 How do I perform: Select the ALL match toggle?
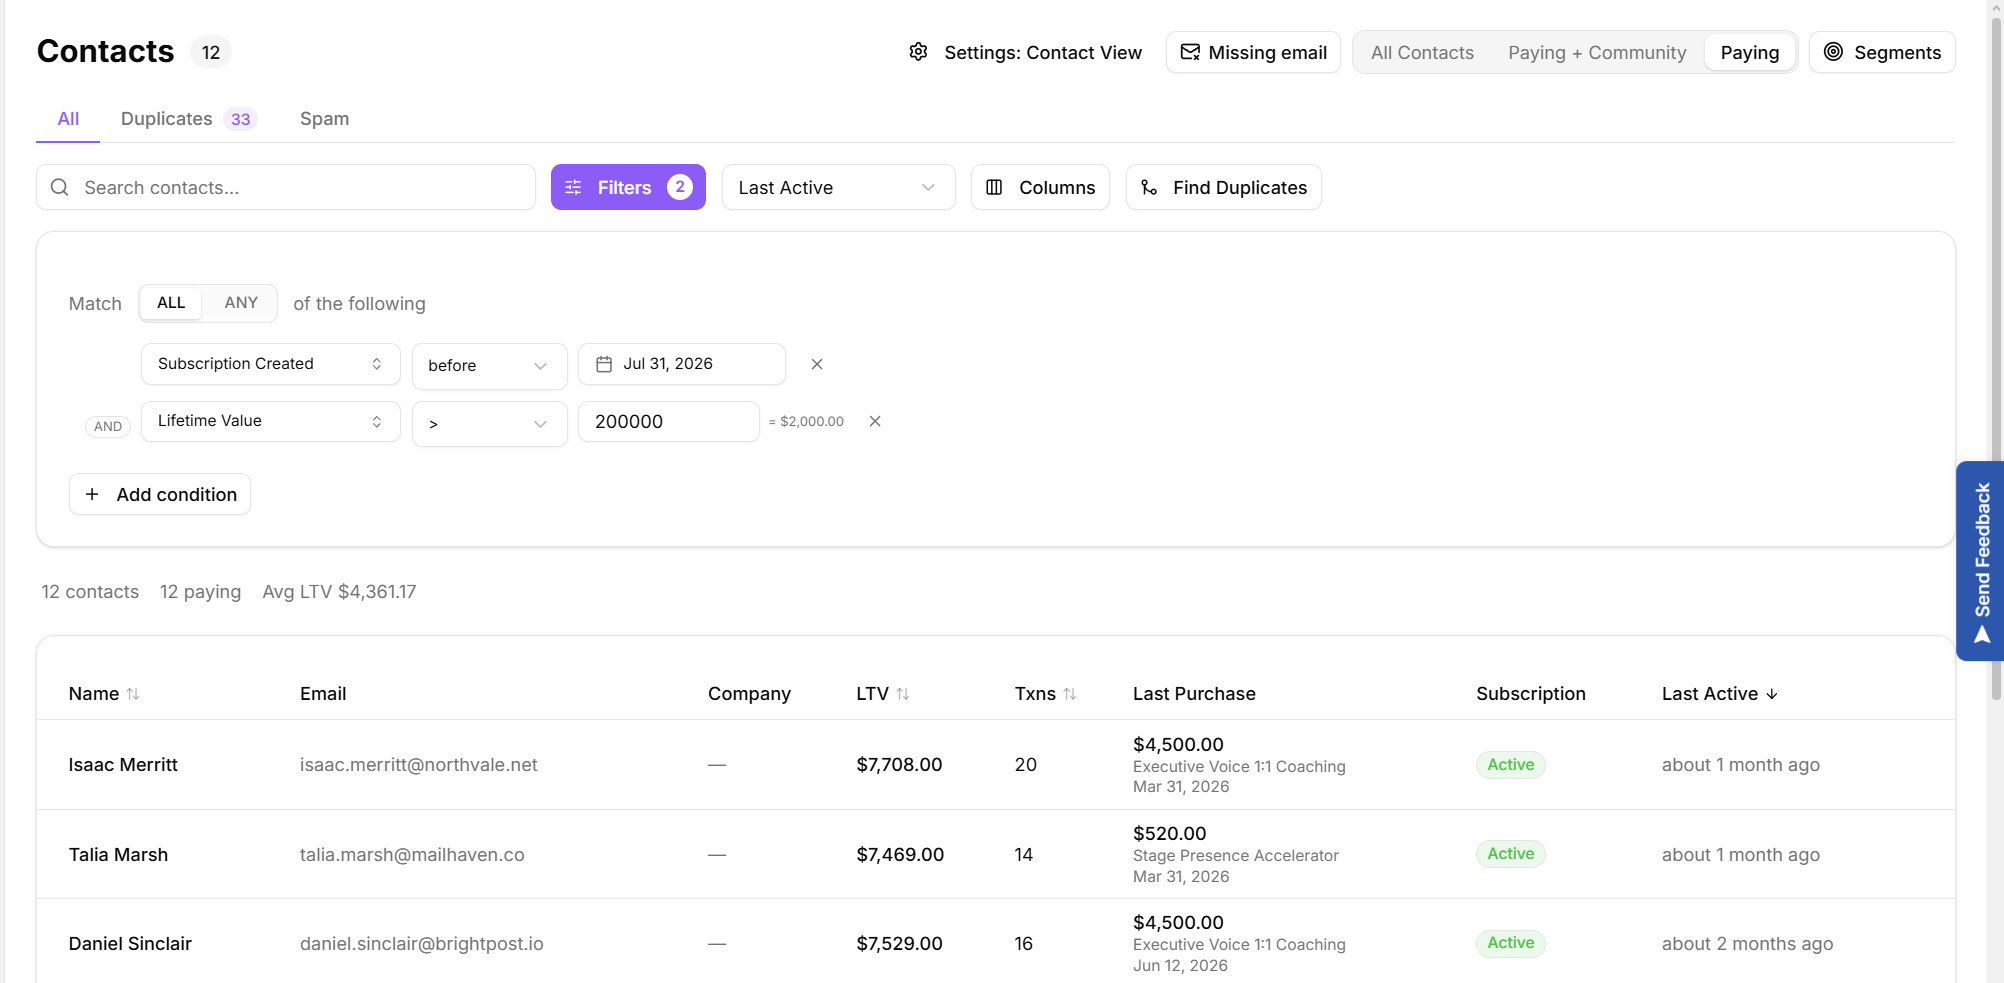[171, 303]
